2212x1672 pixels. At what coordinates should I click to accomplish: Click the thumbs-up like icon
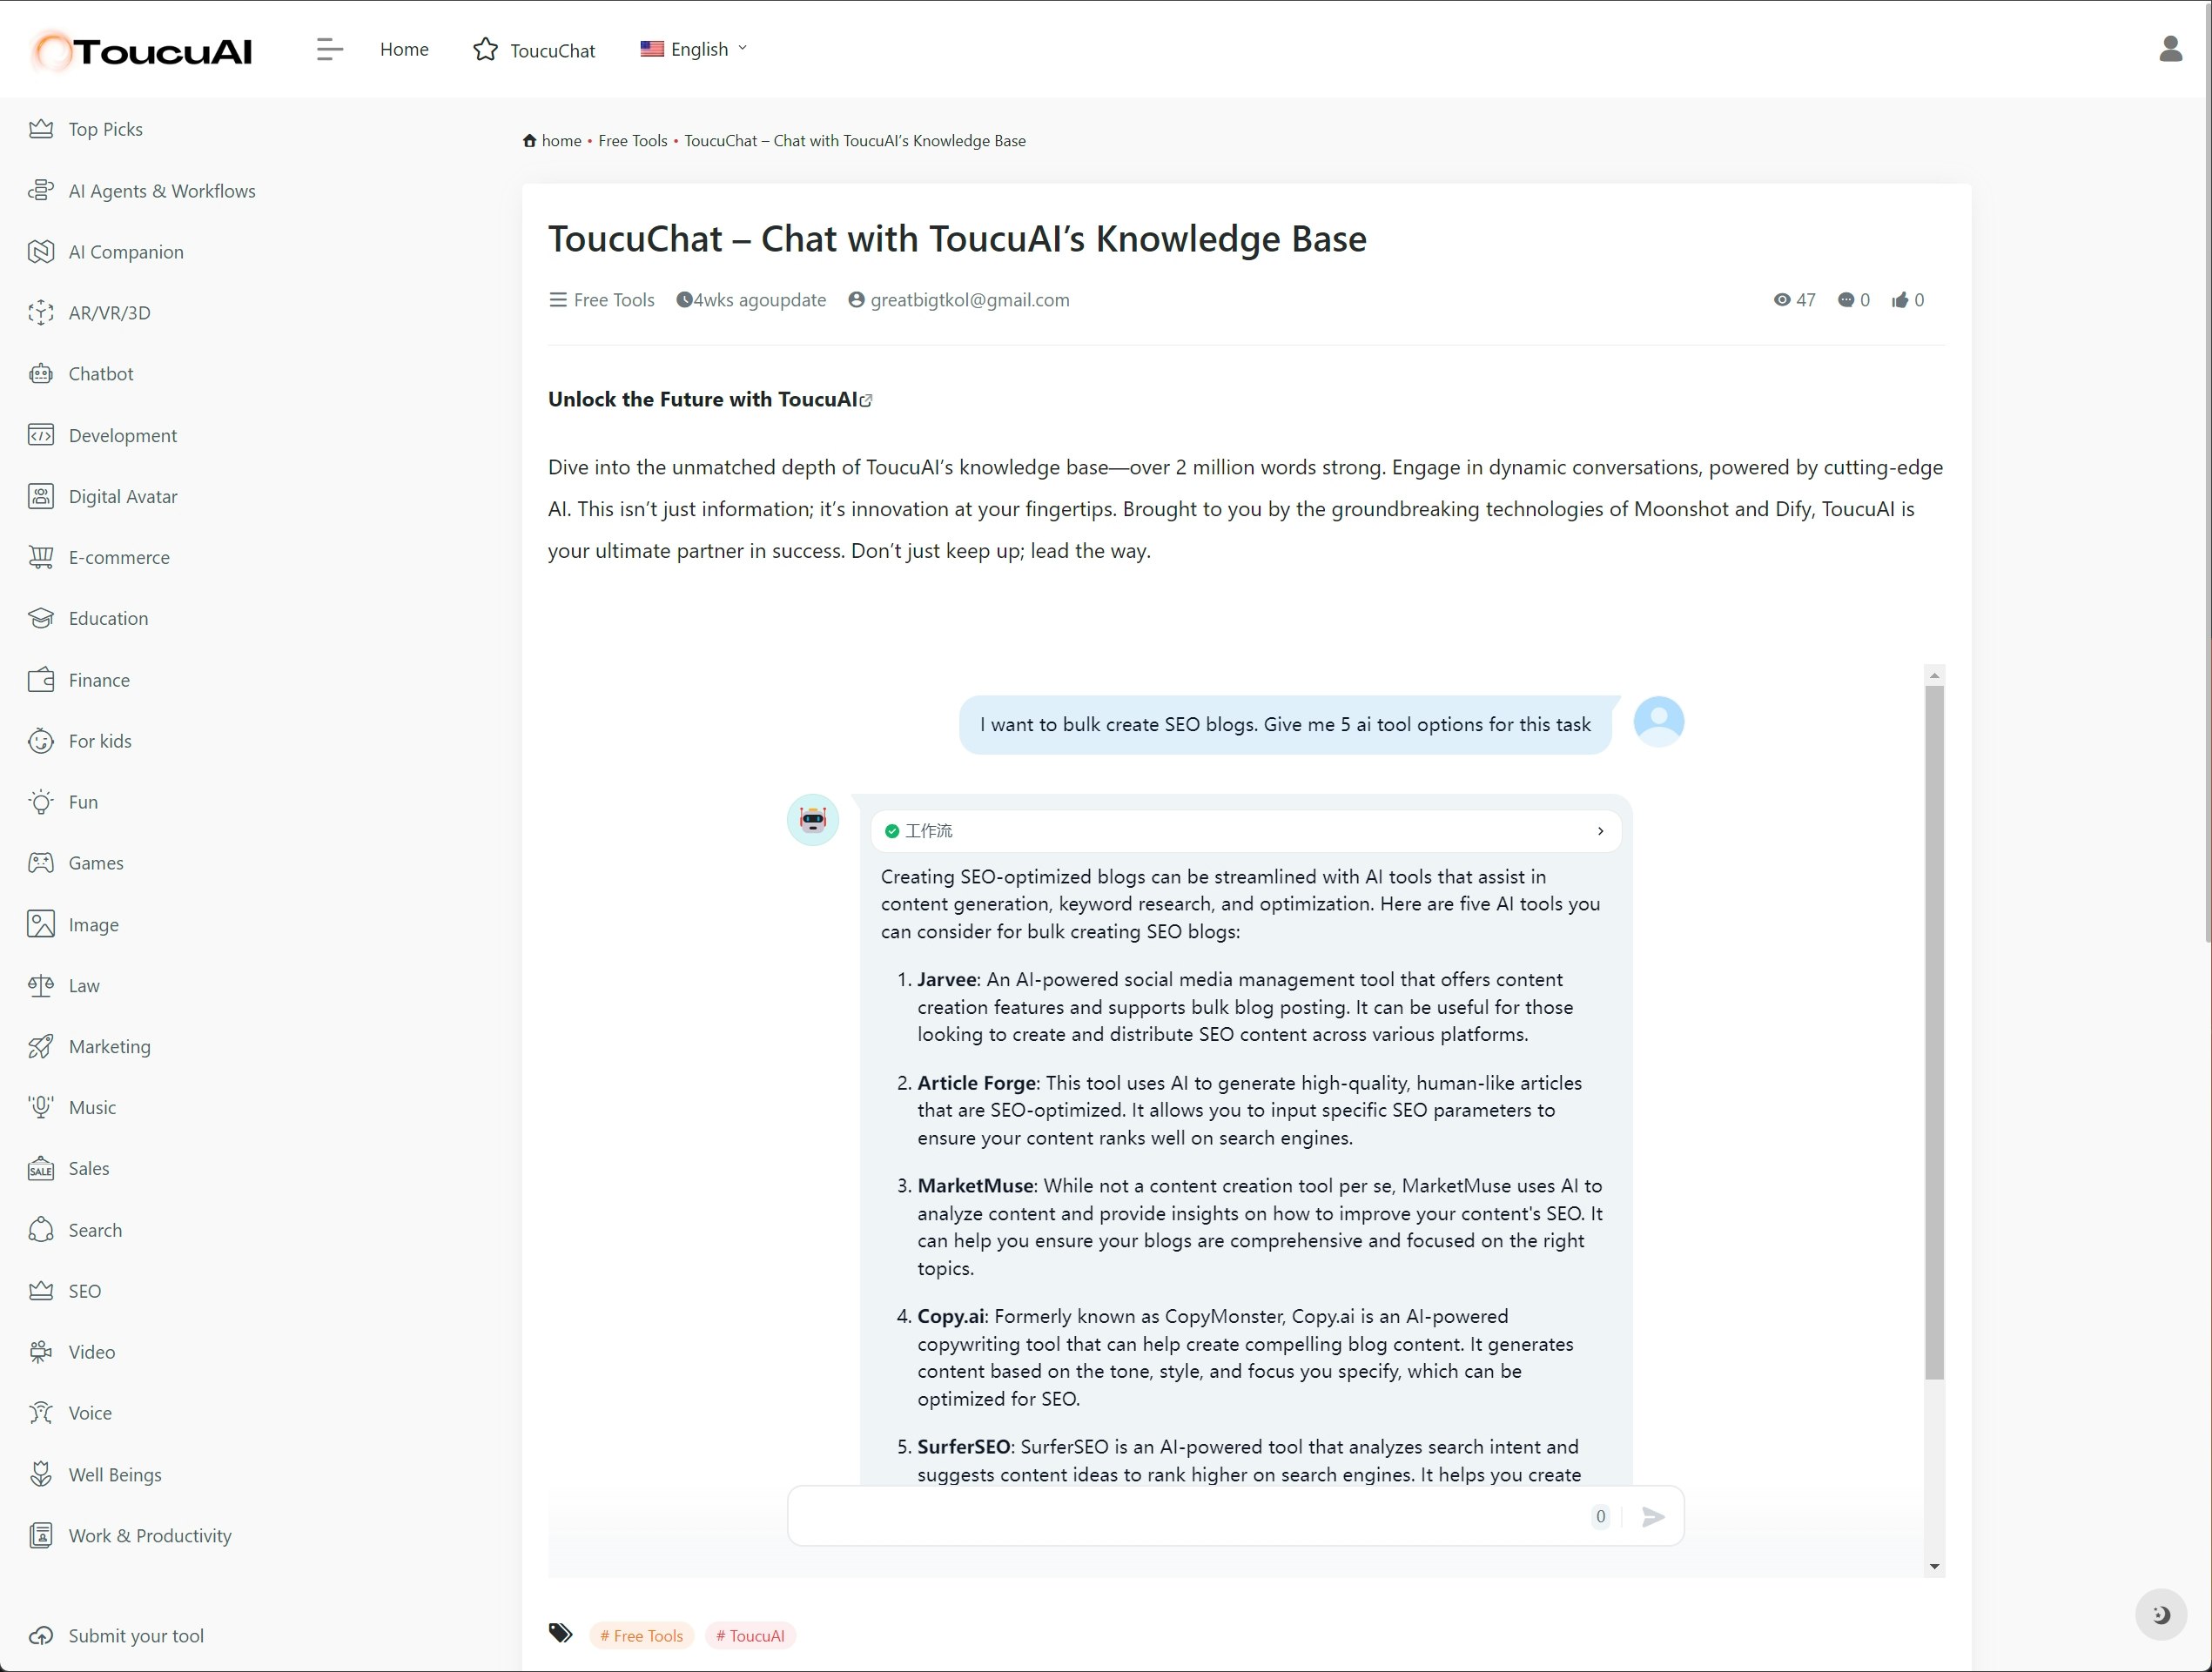[1900, 300]
